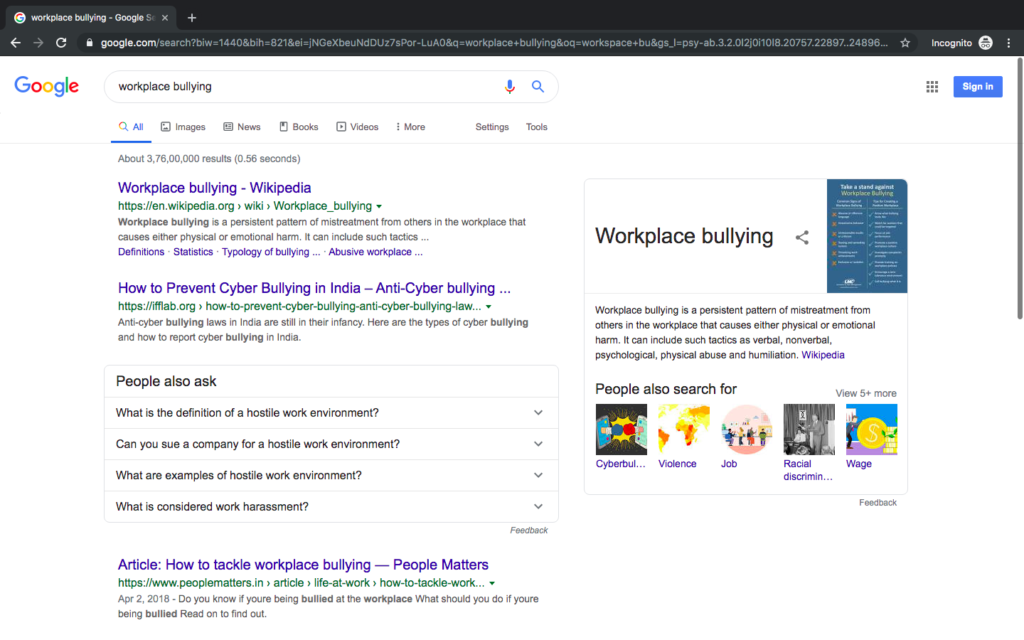Switch to the Images tab
Screen dimensions: 1024x640
tap(184, 127)
